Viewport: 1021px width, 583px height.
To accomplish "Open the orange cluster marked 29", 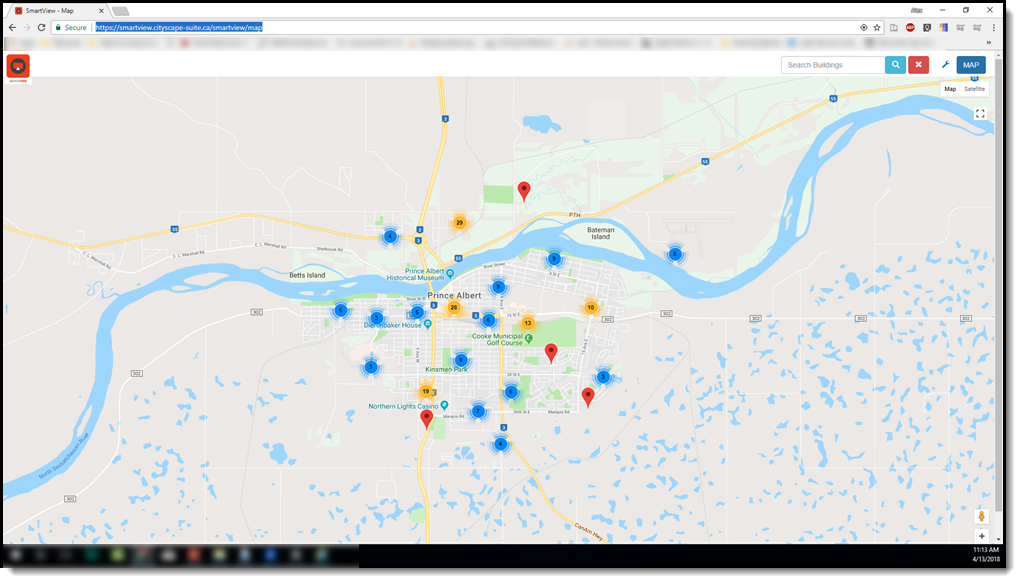I will click(459, 223).
